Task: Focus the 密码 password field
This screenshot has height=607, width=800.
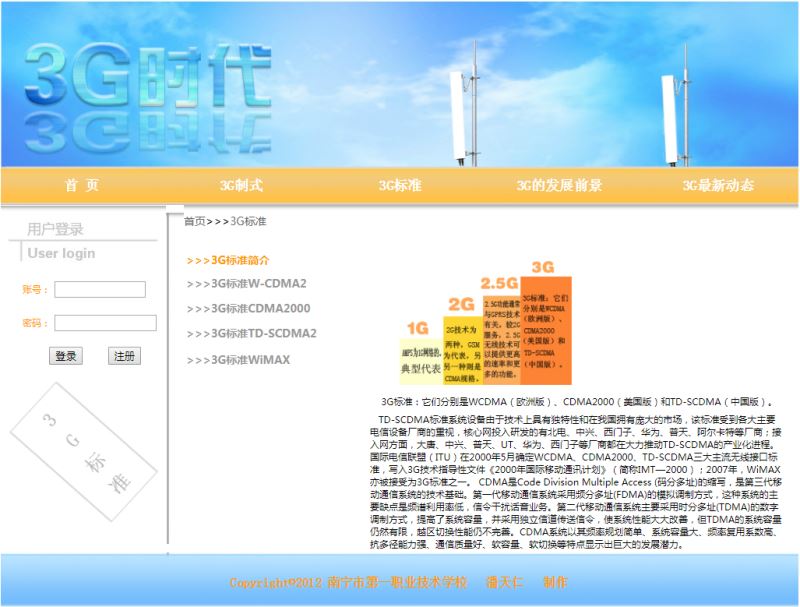Action: pyautogui.click(x=105, y=323)
